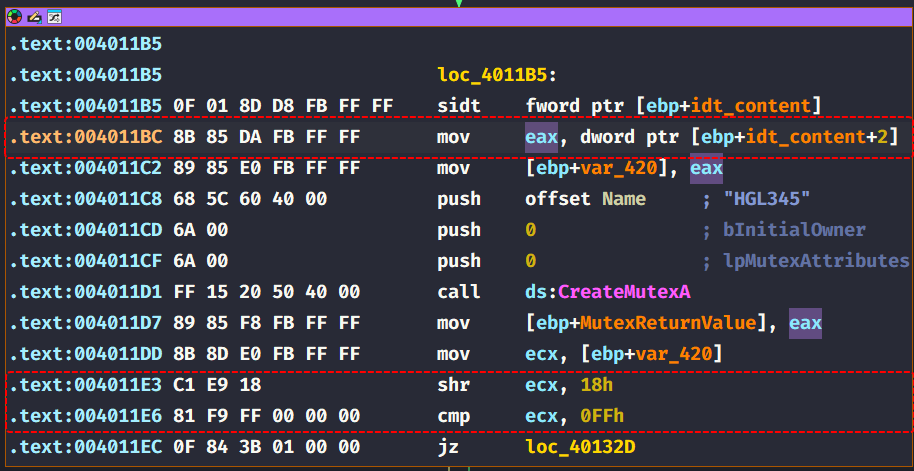Viewport: 914px width, 471px height.
Task: Click the node color palette icon
Action: pyautogui.click(x=14, y=17)
